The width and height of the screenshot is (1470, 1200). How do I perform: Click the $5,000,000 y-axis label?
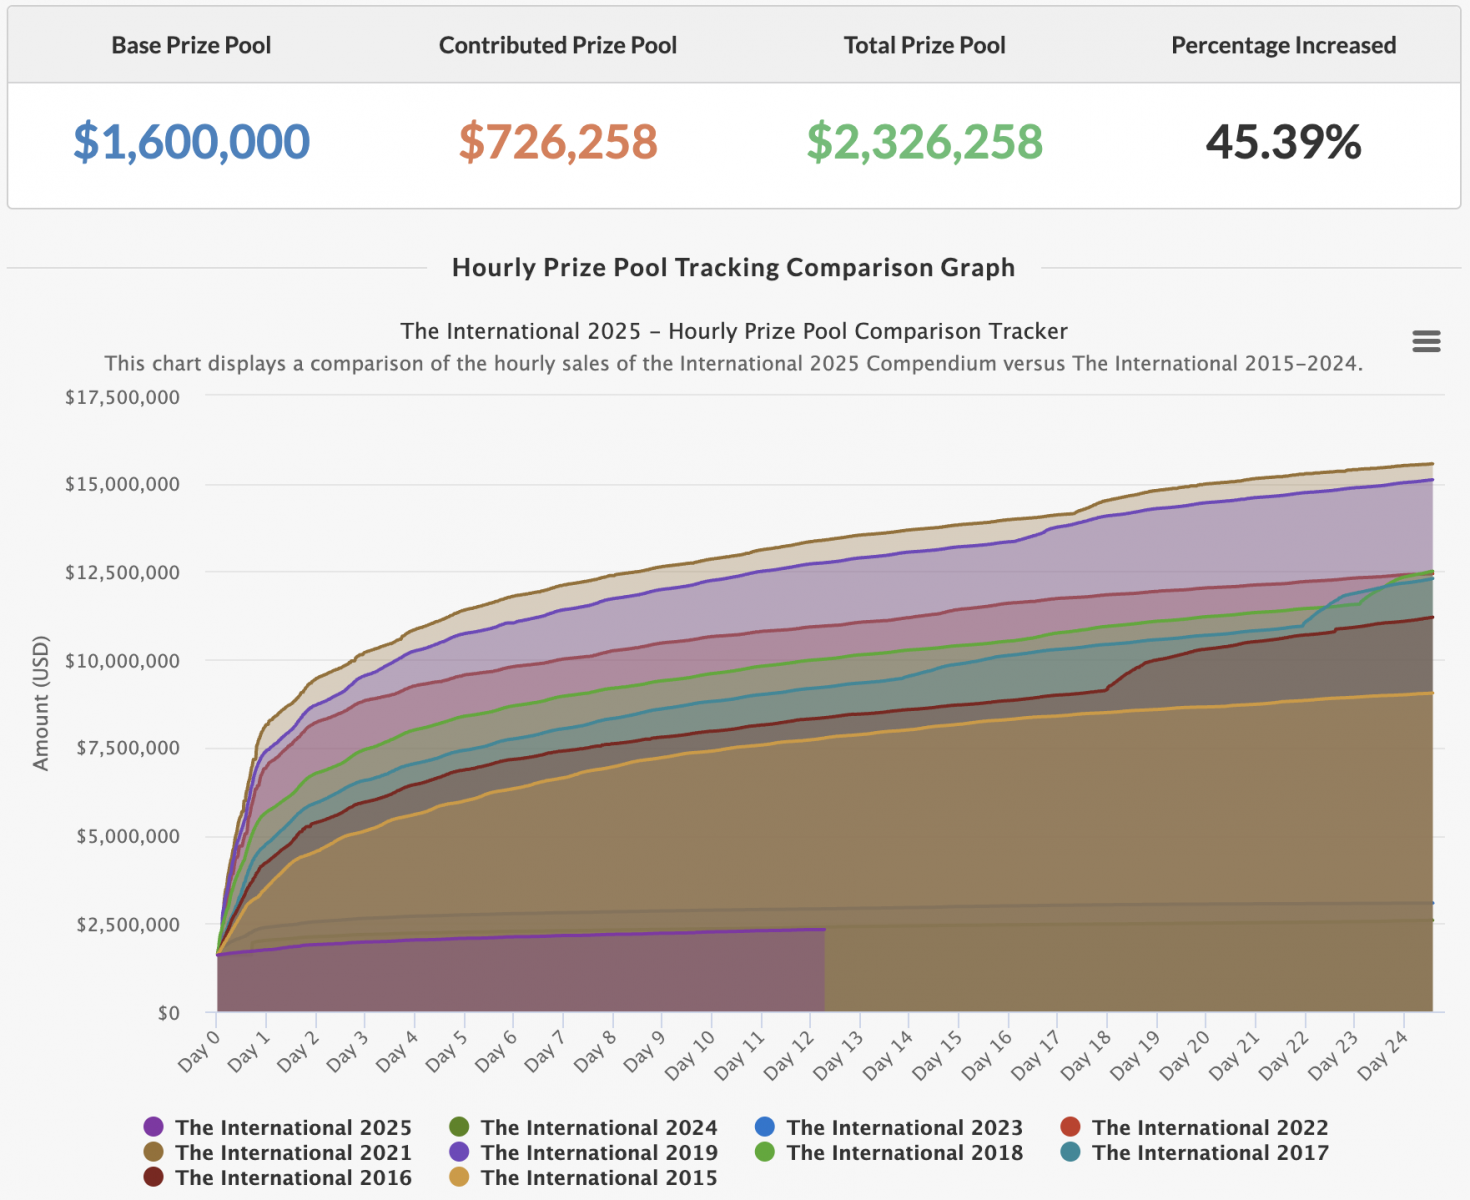128,836
